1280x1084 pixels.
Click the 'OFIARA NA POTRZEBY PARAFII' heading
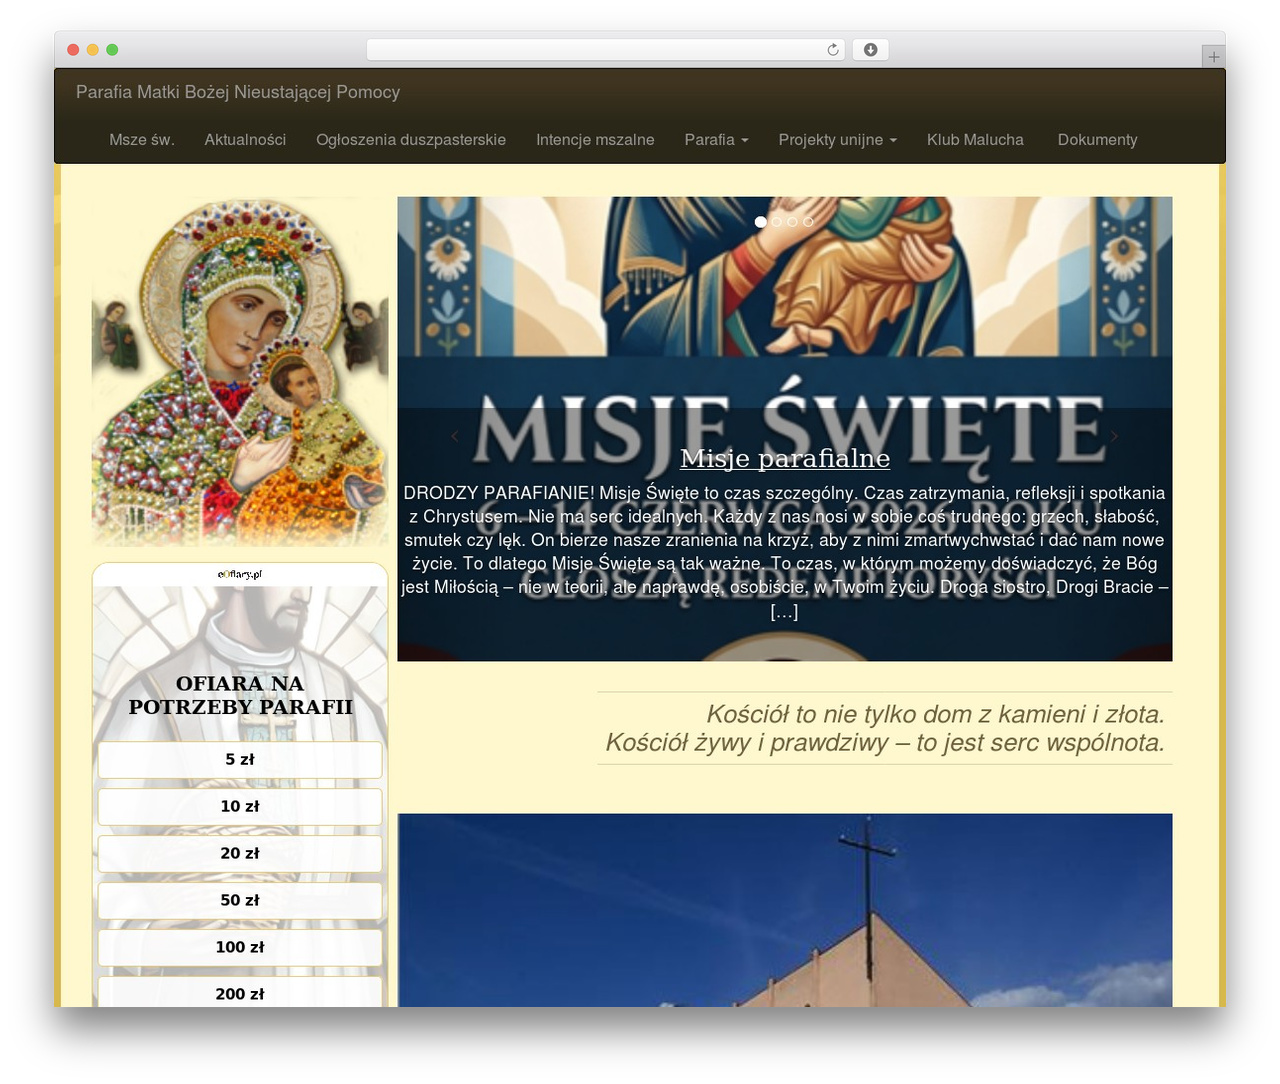point(240,695)
